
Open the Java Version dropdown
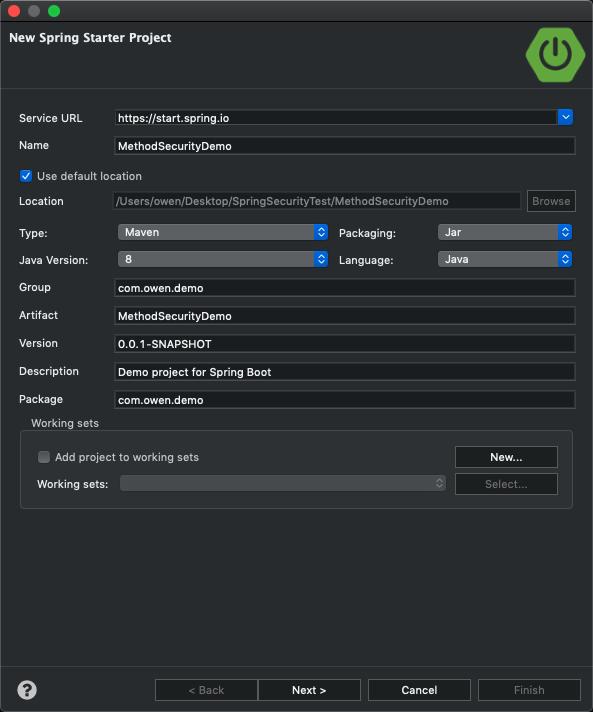point(223,259)
